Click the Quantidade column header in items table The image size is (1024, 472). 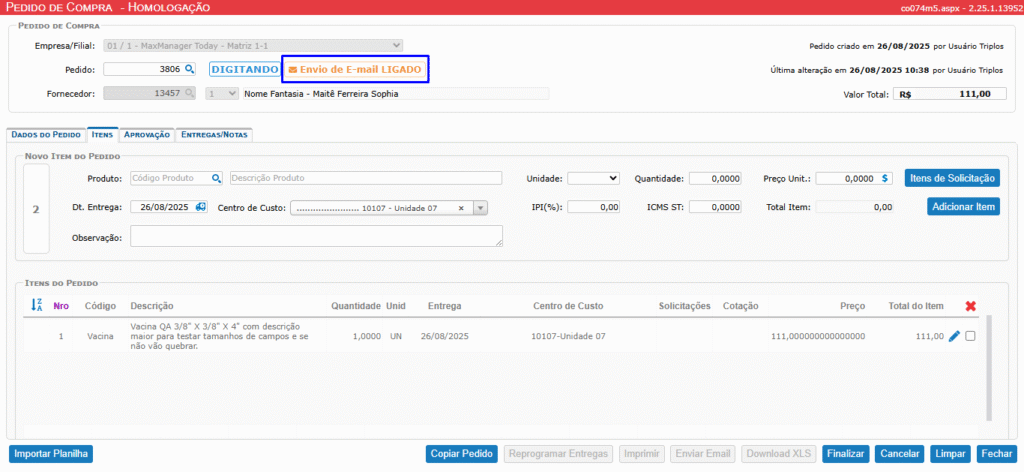click(x=356, y=306)
